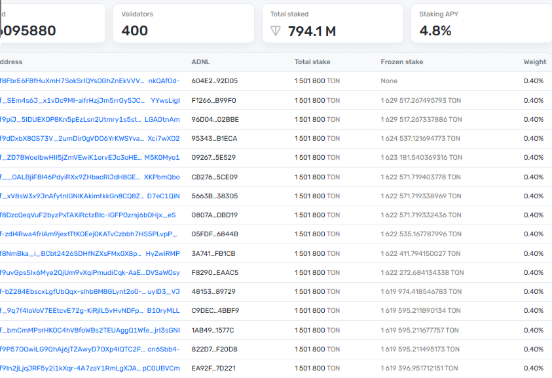Click the validators count 400
Screen dimensions: 552x378
[134, 31]
